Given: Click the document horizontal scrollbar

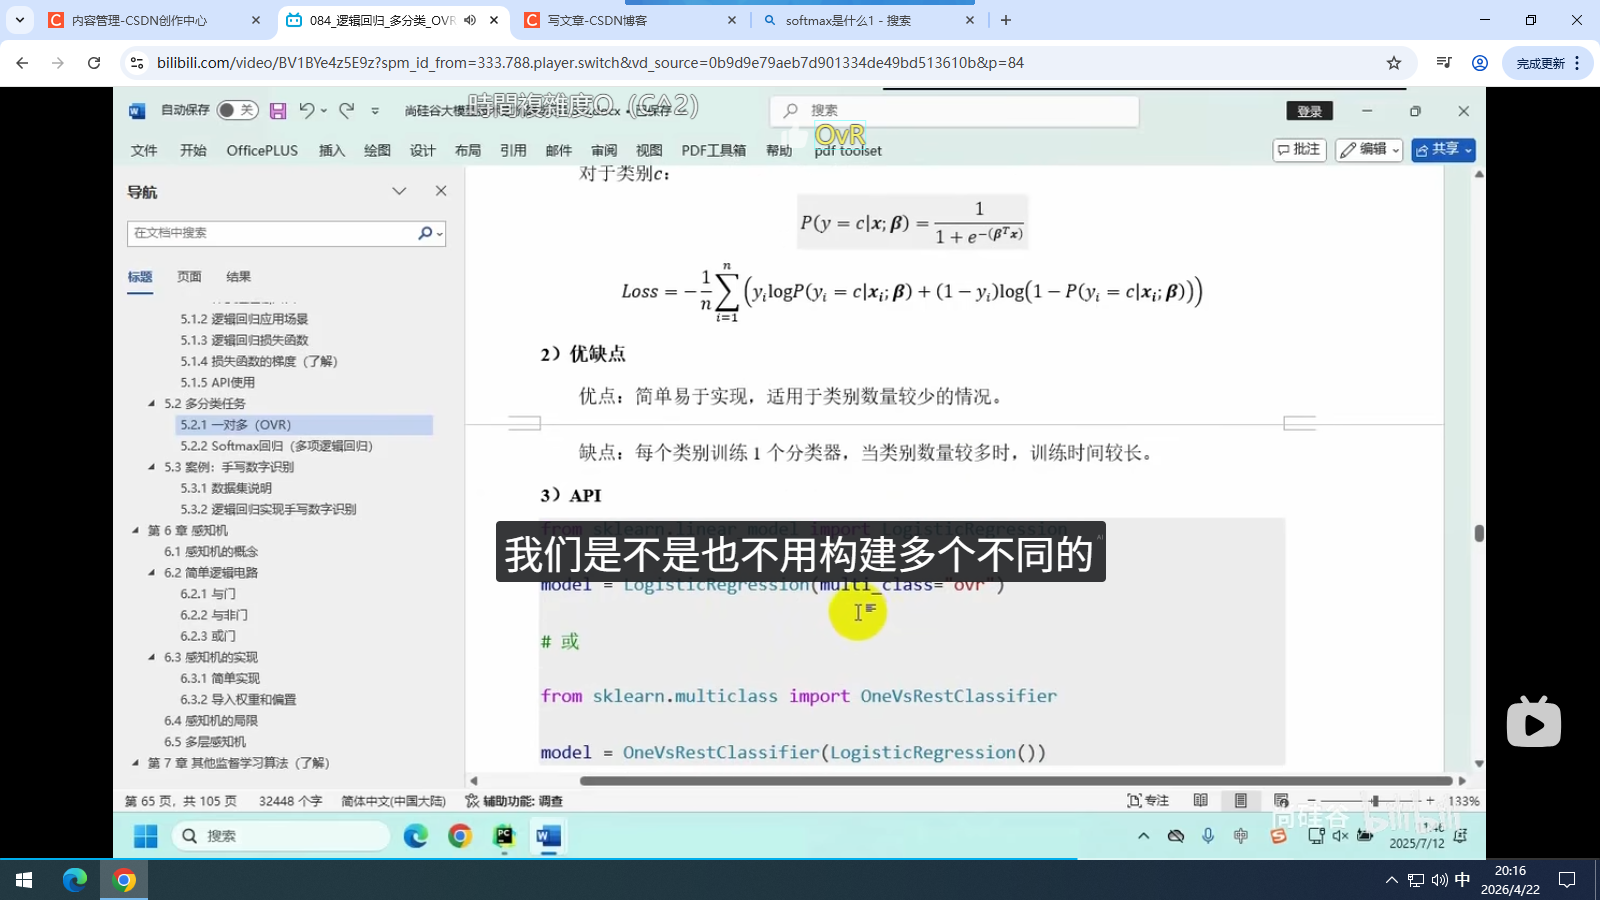Looking at the screenshot, I should [1016, 781].
